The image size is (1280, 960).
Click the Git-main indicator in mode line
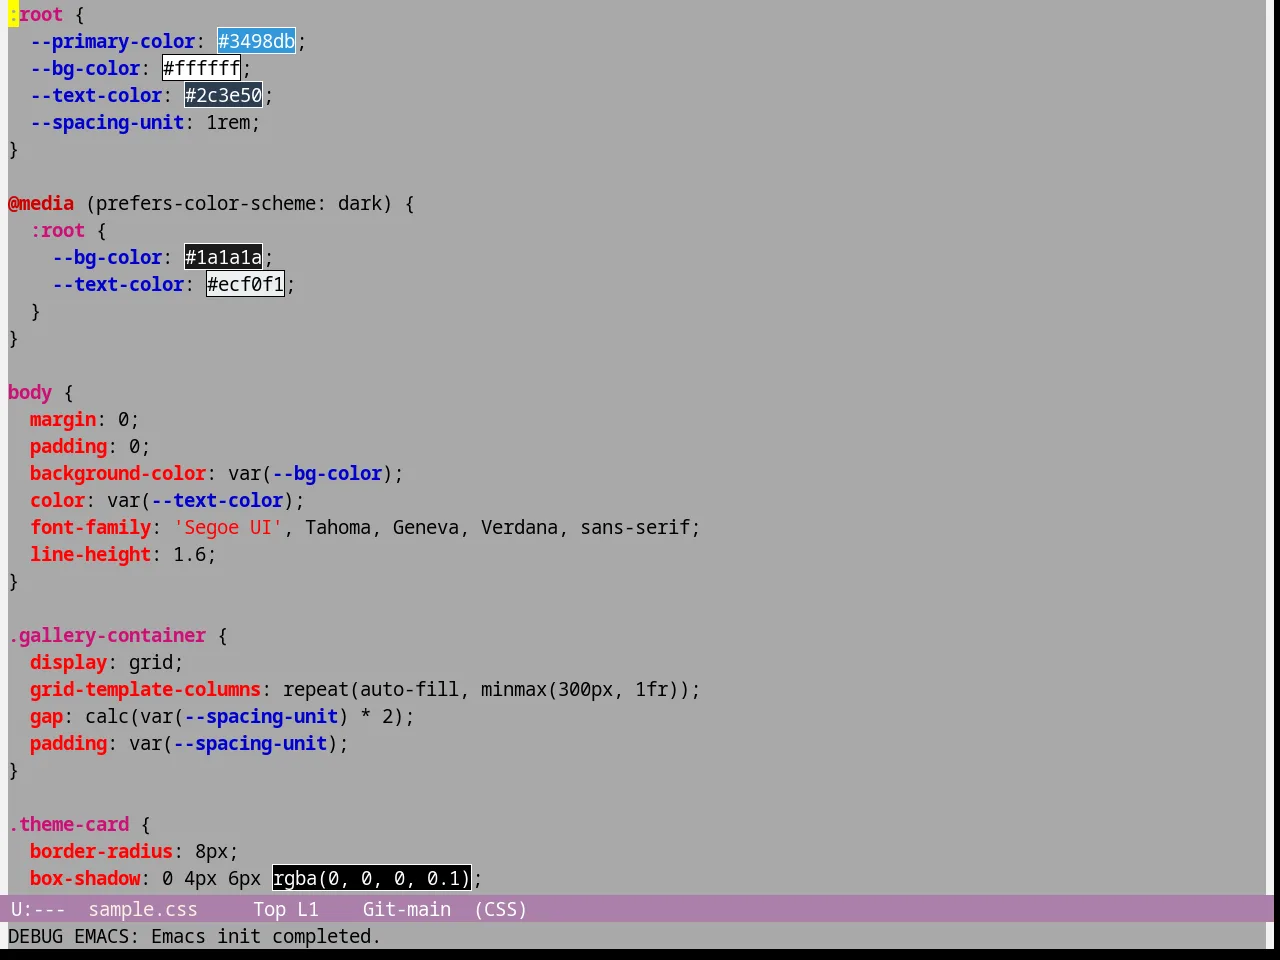406,909
